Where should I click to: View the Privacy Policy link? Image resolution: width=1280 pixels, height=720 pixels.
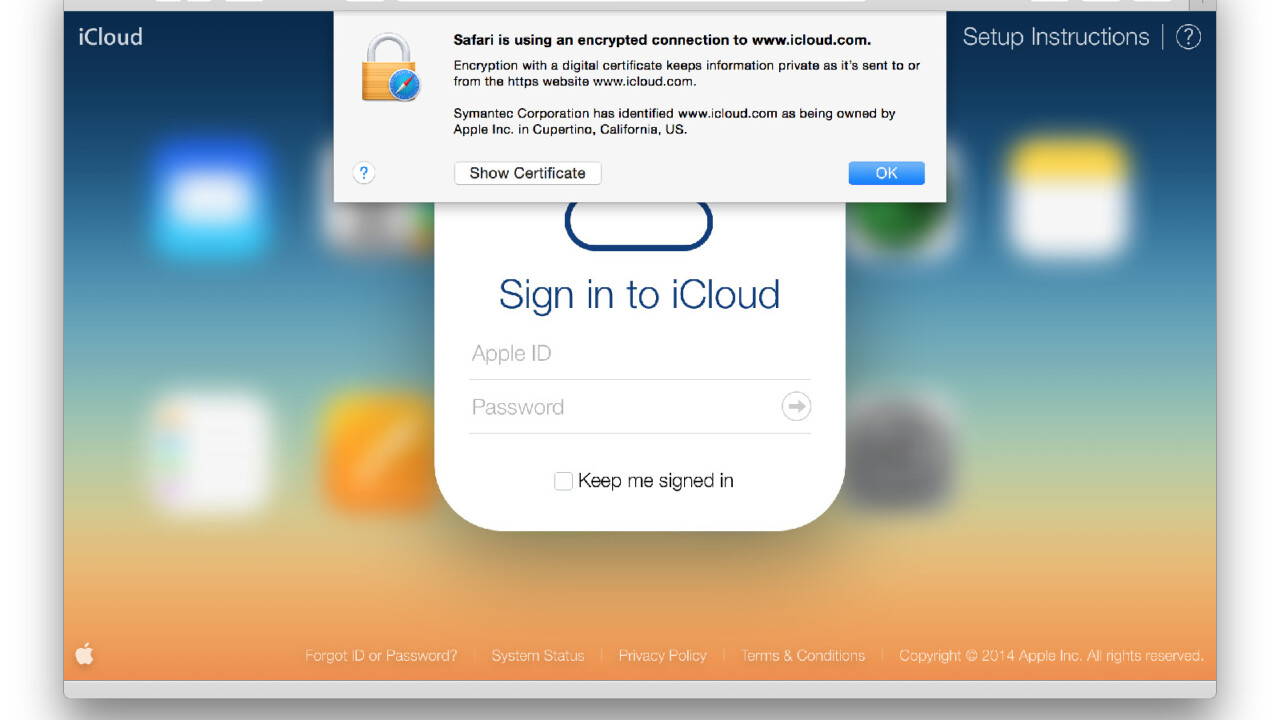pos(662,656)
